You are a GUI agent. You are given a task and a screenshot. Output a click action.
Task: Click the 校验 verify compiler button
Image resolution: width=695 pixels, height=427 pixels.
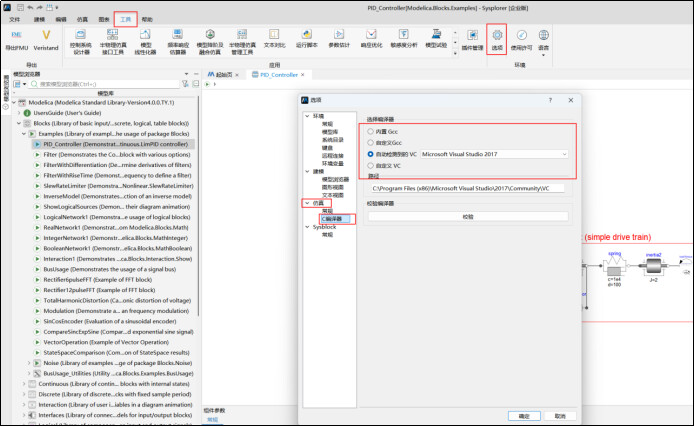[x=468, y=217]
